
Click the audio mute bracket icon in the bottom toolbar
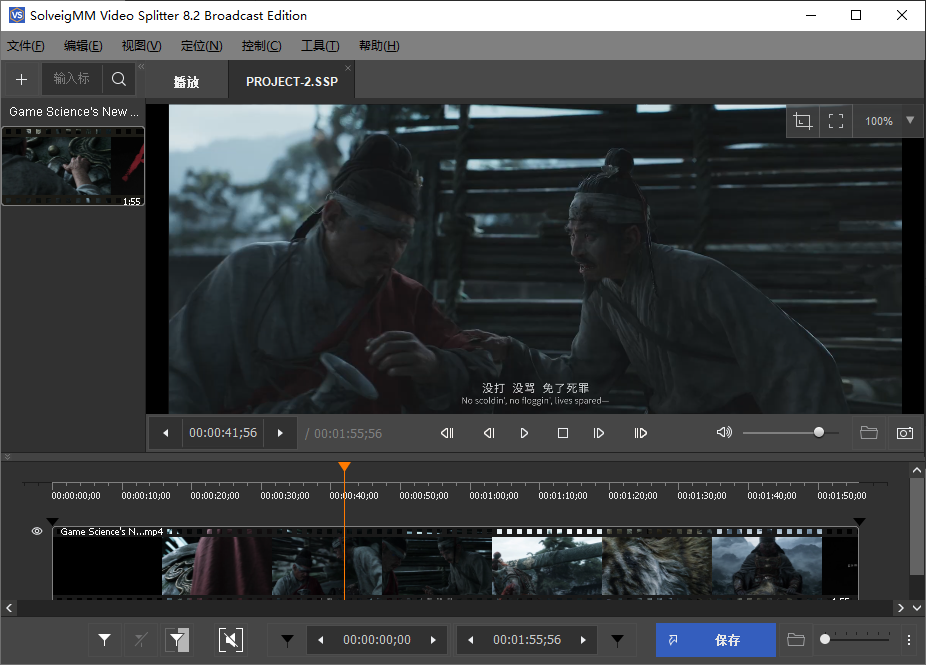click(231, 640)
